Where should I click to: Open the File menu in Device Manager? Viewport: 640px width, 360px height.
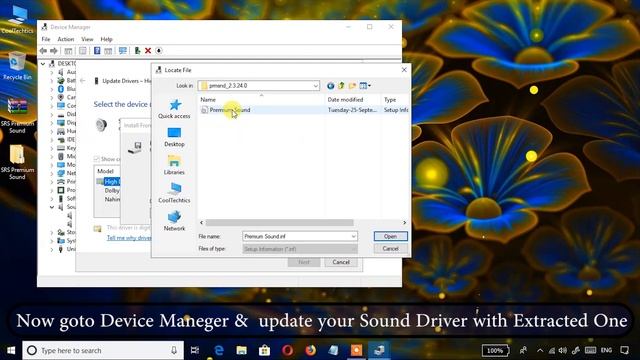(x=46, y=39)
